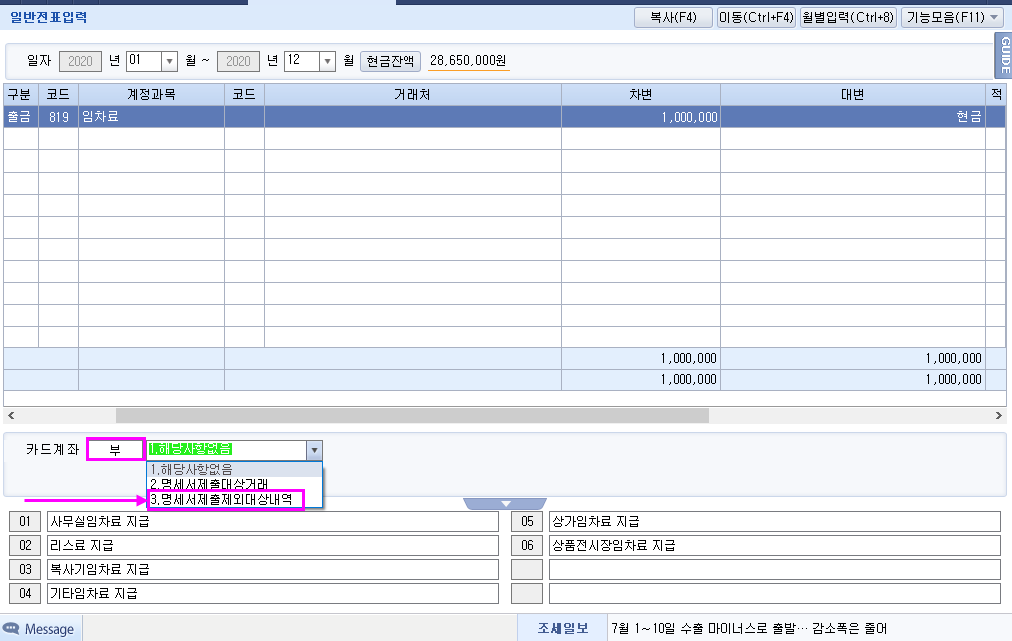This screenshot has height=641, width=1012.
Task: Click the 02 summary code button
Action: (x=25, y=545)
